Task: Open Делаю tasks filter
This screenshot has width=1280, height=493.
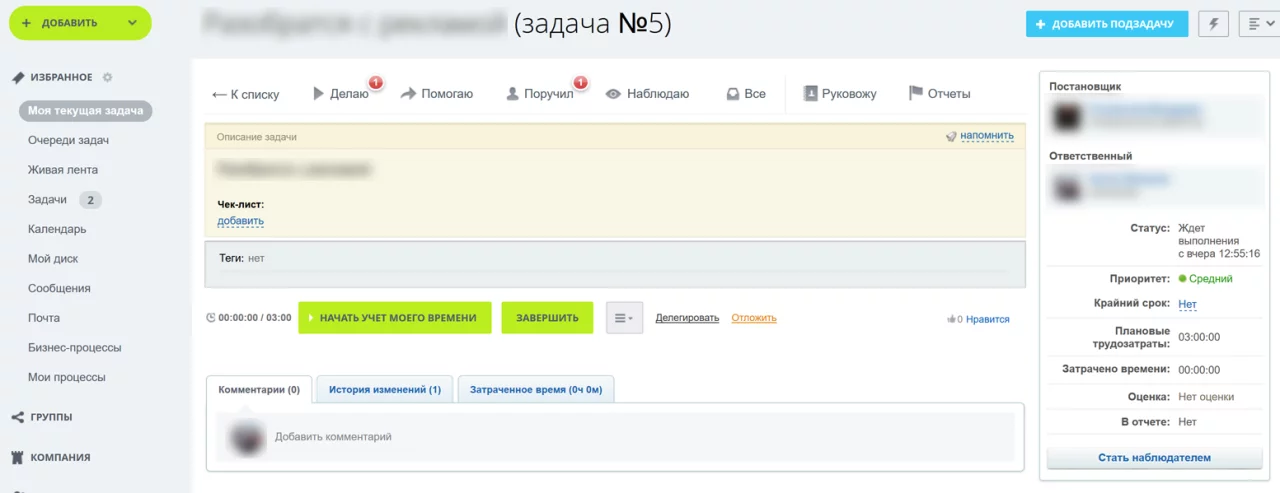Action: [x=341, y=94]
